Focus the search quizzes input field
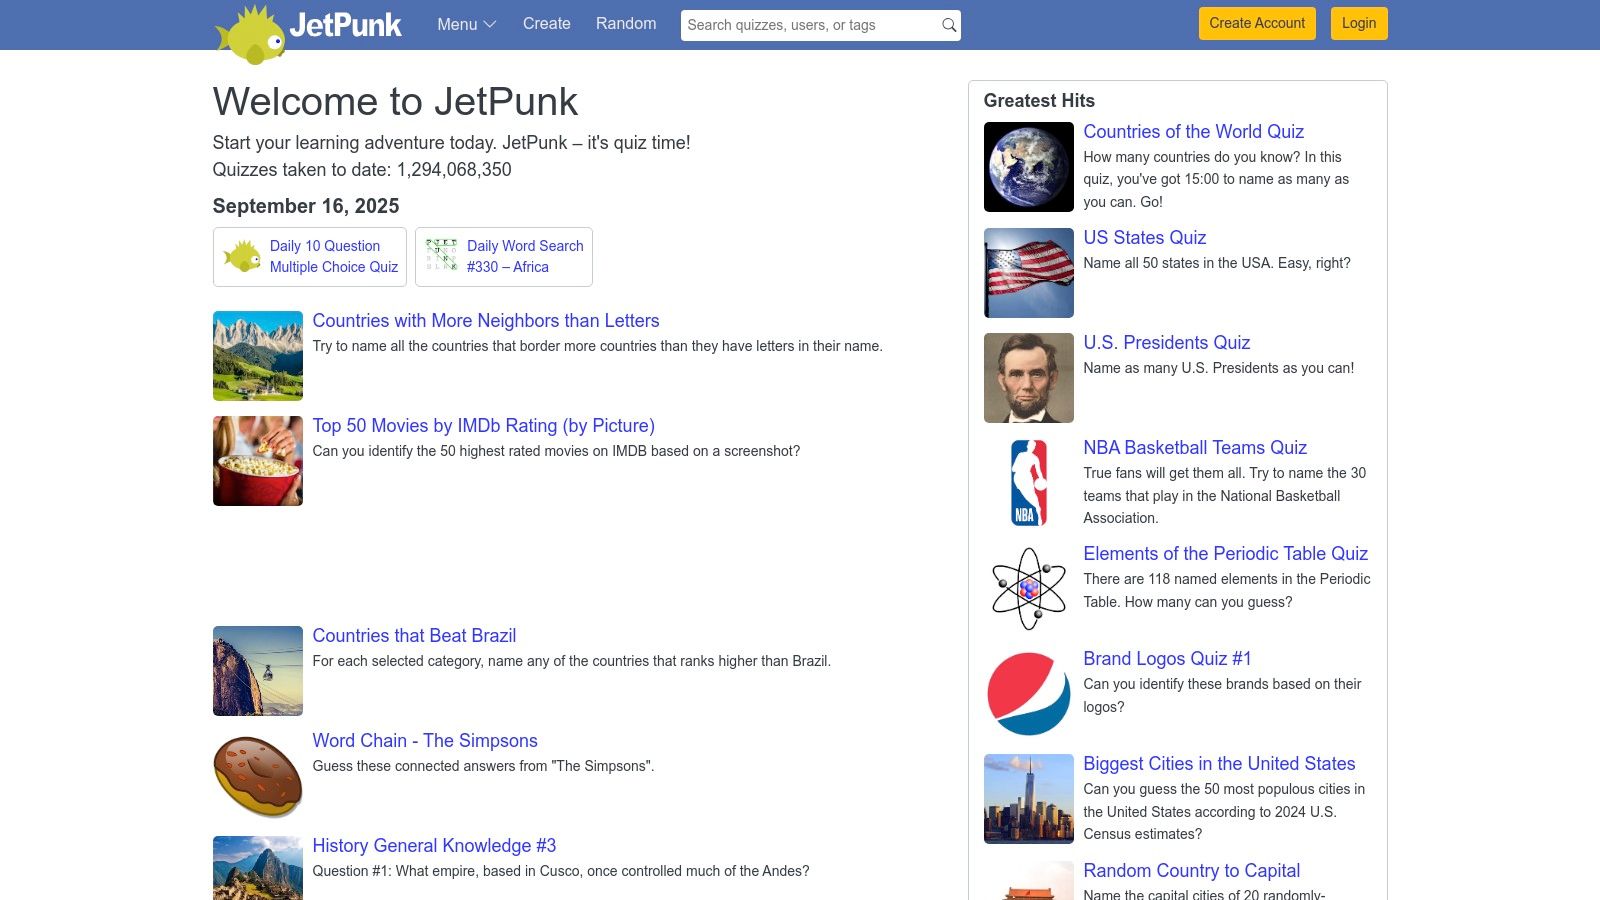This screenshot has height=900, width=1600. (x=810, y=25)
